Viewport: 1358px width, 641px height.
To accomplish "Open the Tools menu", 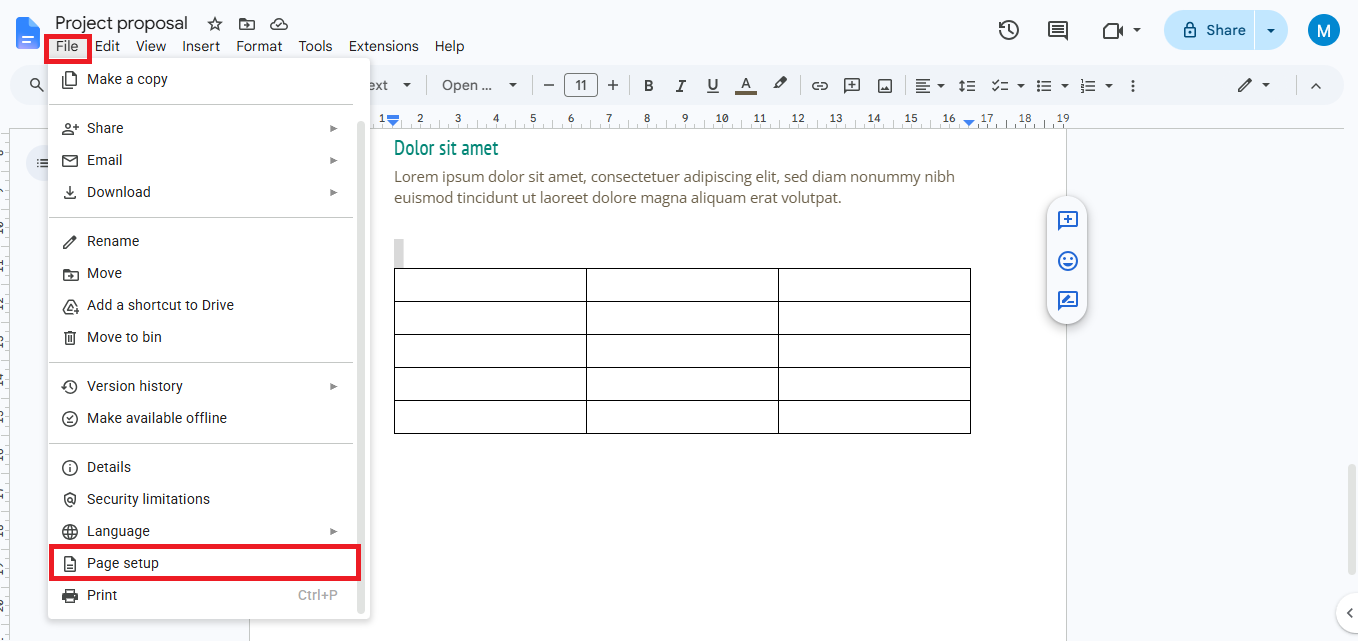I will point(315,46).
